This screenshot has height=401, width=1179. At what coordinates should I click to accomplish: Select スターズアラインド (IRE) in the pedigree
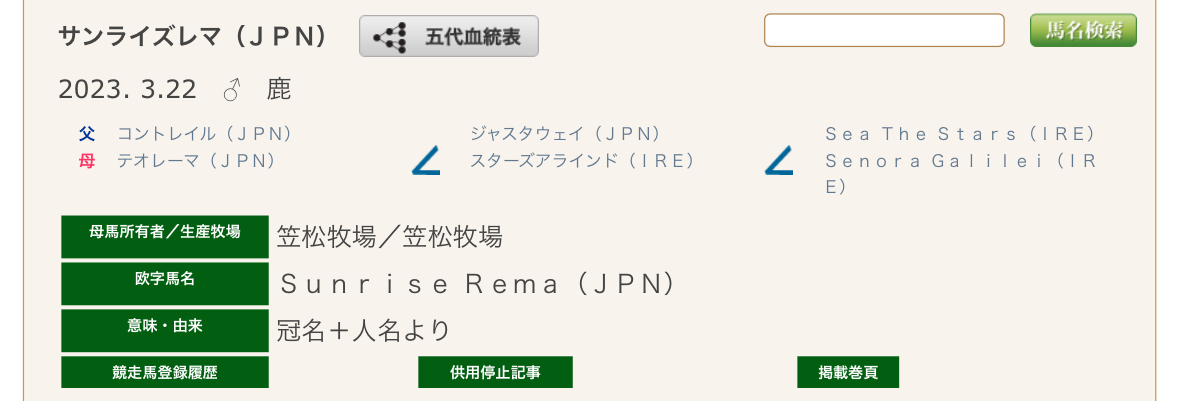click(x=582, y=160)
